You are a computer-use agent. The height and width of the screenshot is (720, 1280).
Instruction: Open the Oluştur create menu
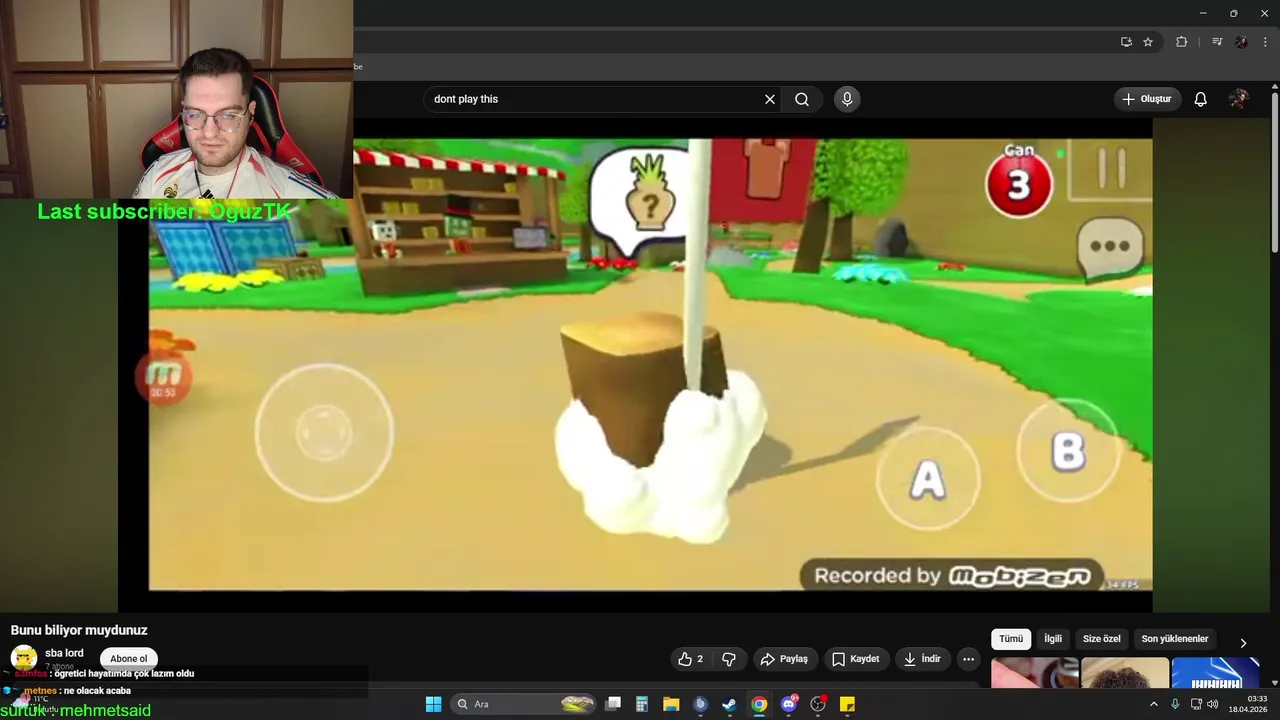pyautogui.click(x=1147, y=99)
